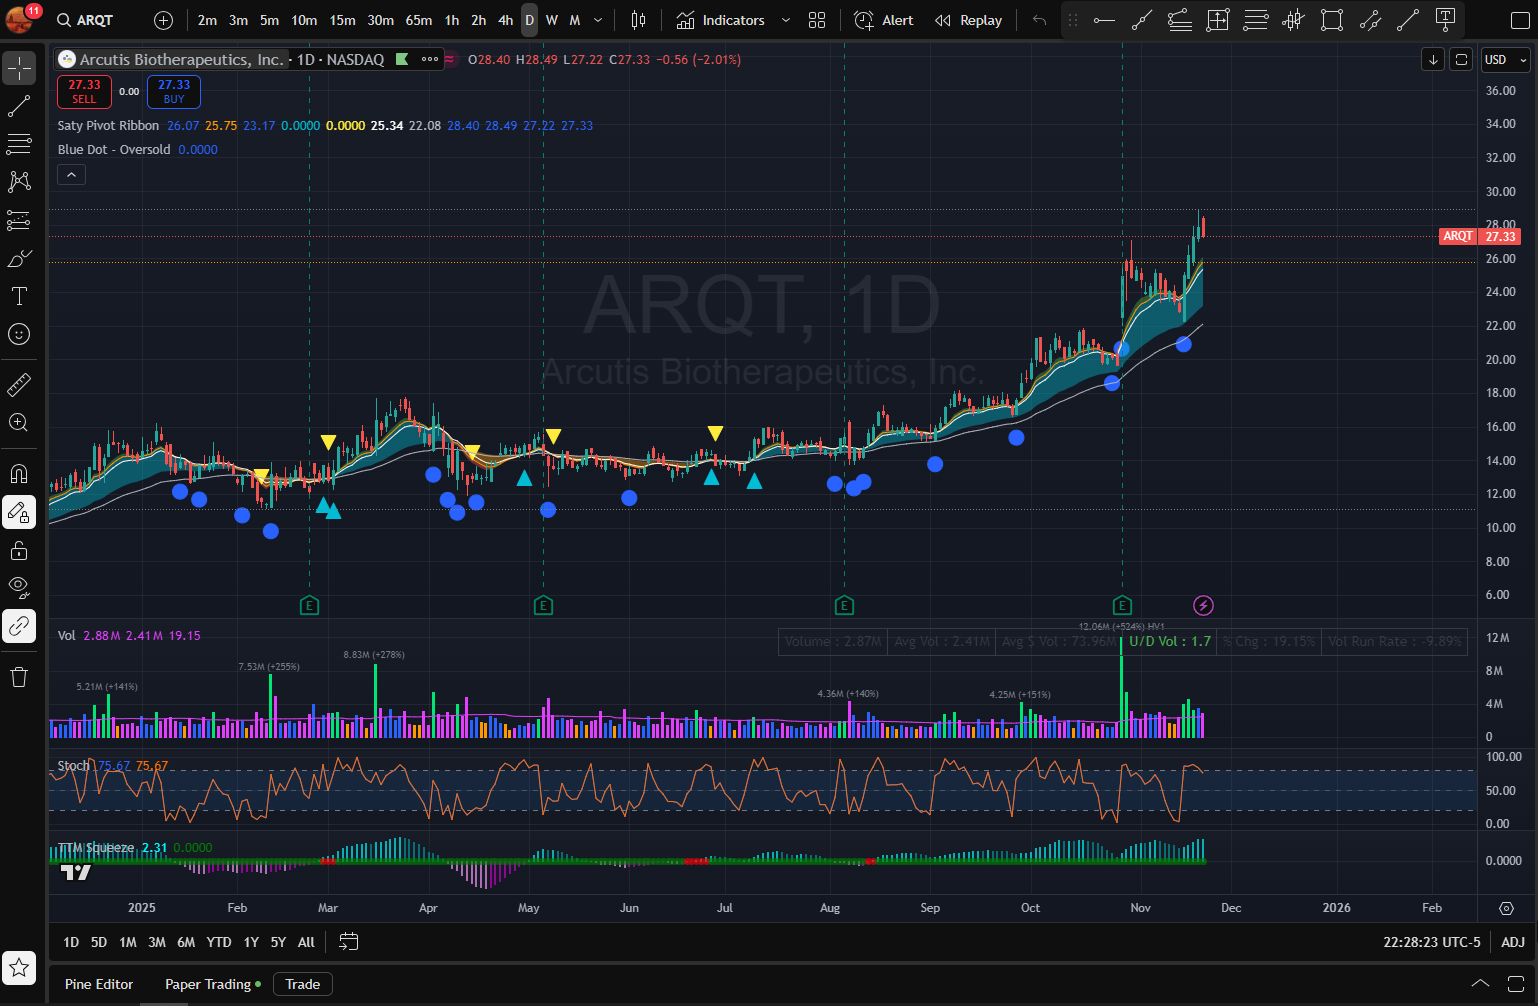The width and height of the screenshot is (1538, 1006).
Task: Select the brush drawing tool
Action: (x=19, y=258)
